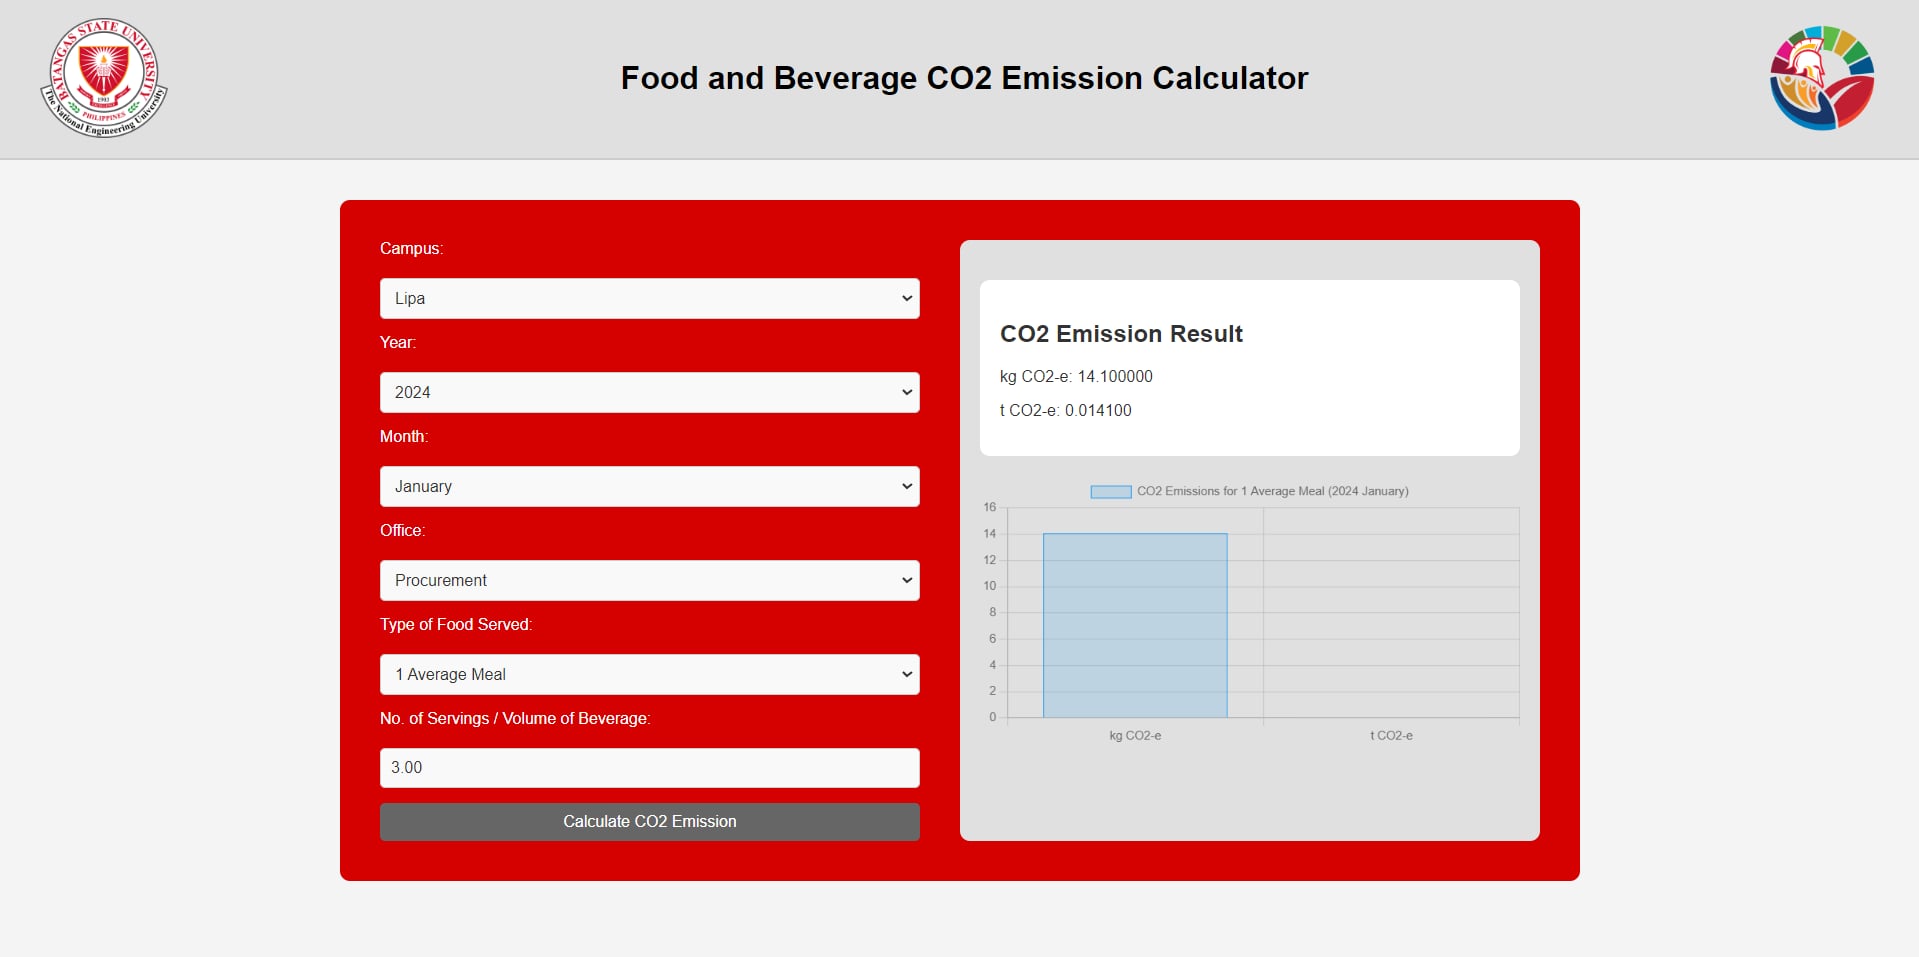
Task: Open the Month dropdown showing January
Action: (x=649, y=486)
